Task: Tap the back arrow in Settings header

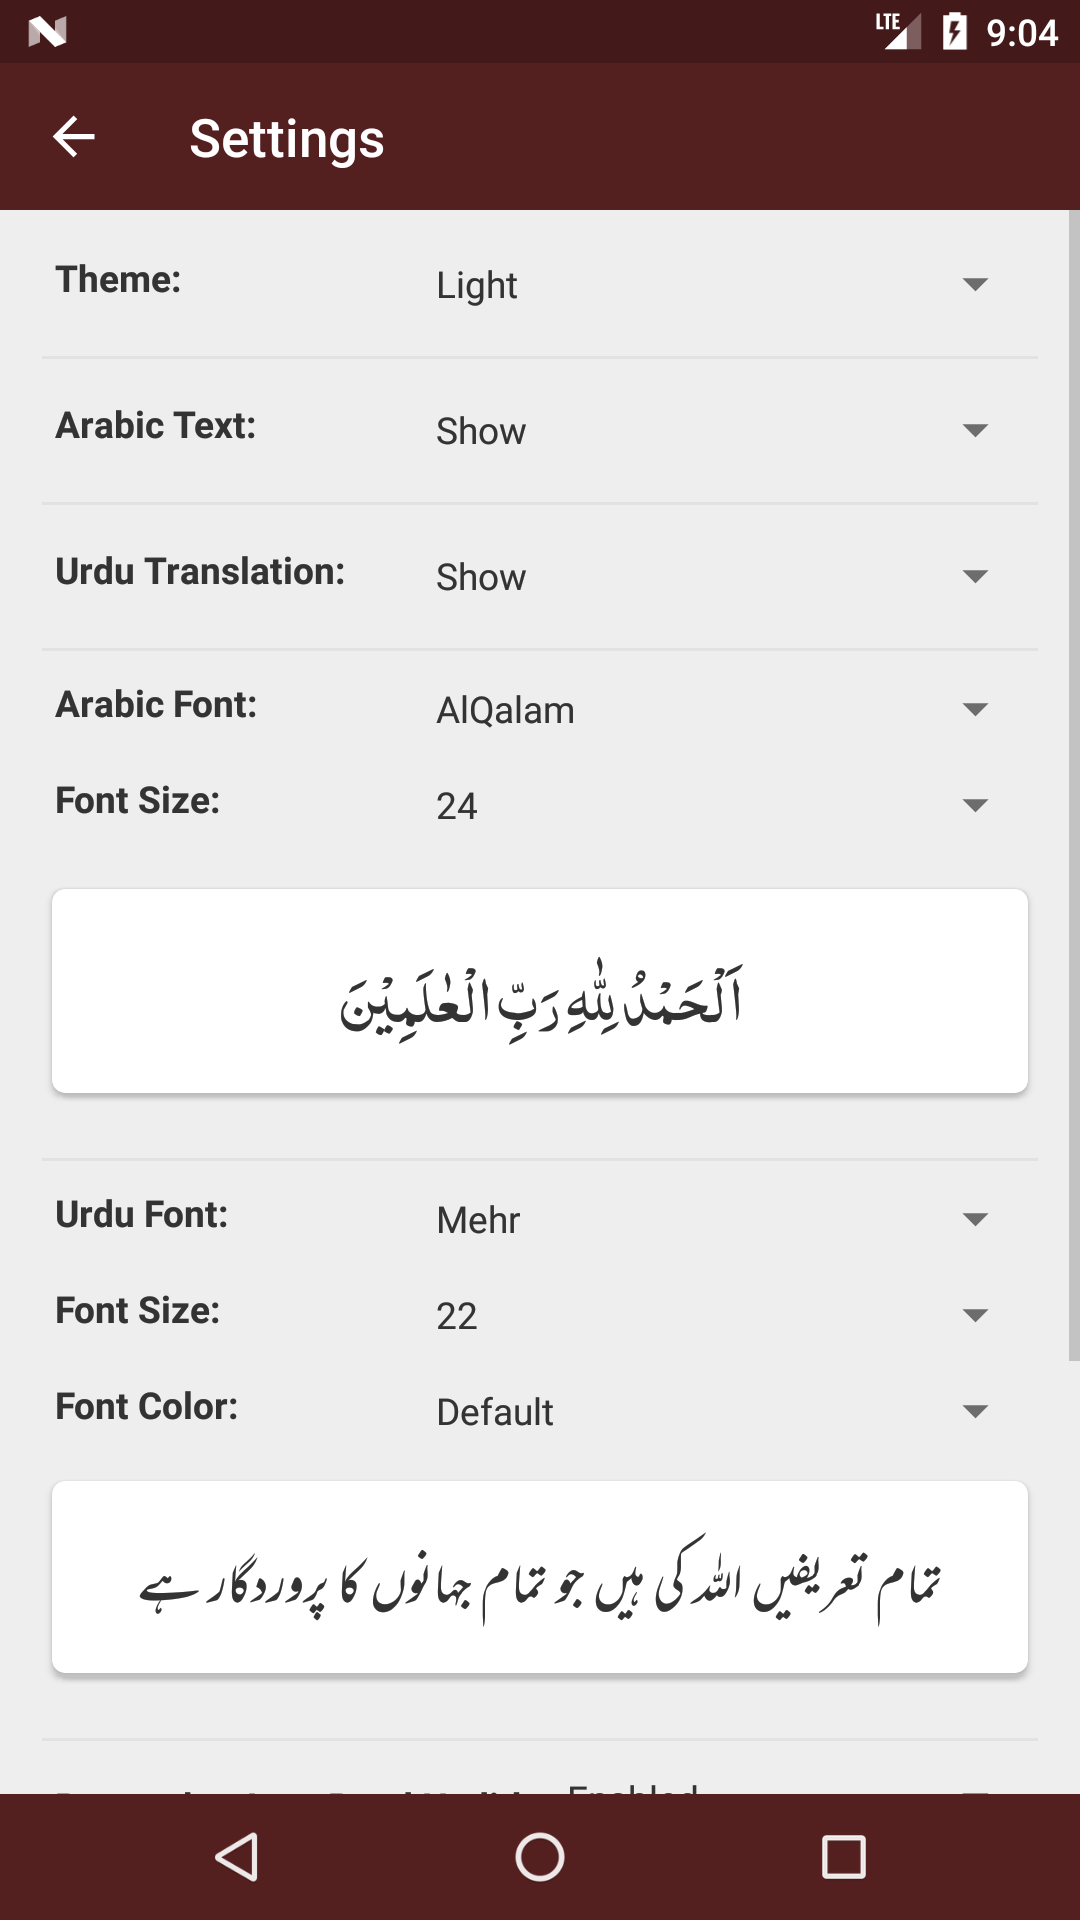Action: coord(74,137)
